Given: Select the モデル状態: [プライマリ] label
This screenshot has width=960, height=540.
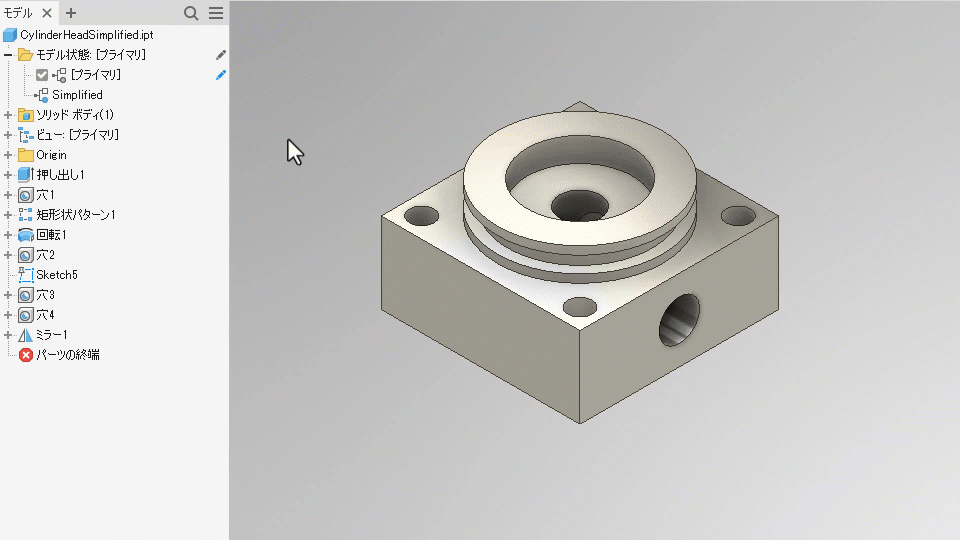Looking at the screenshot, I should [91, 54].
